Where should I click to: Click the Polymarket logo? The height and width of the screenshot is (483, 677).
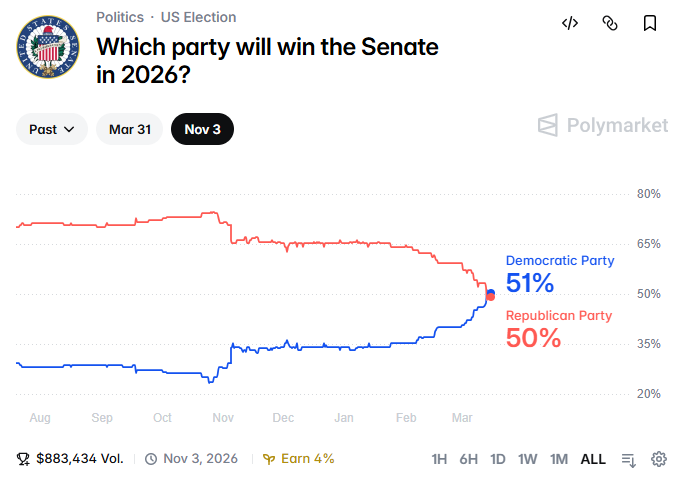603,125
